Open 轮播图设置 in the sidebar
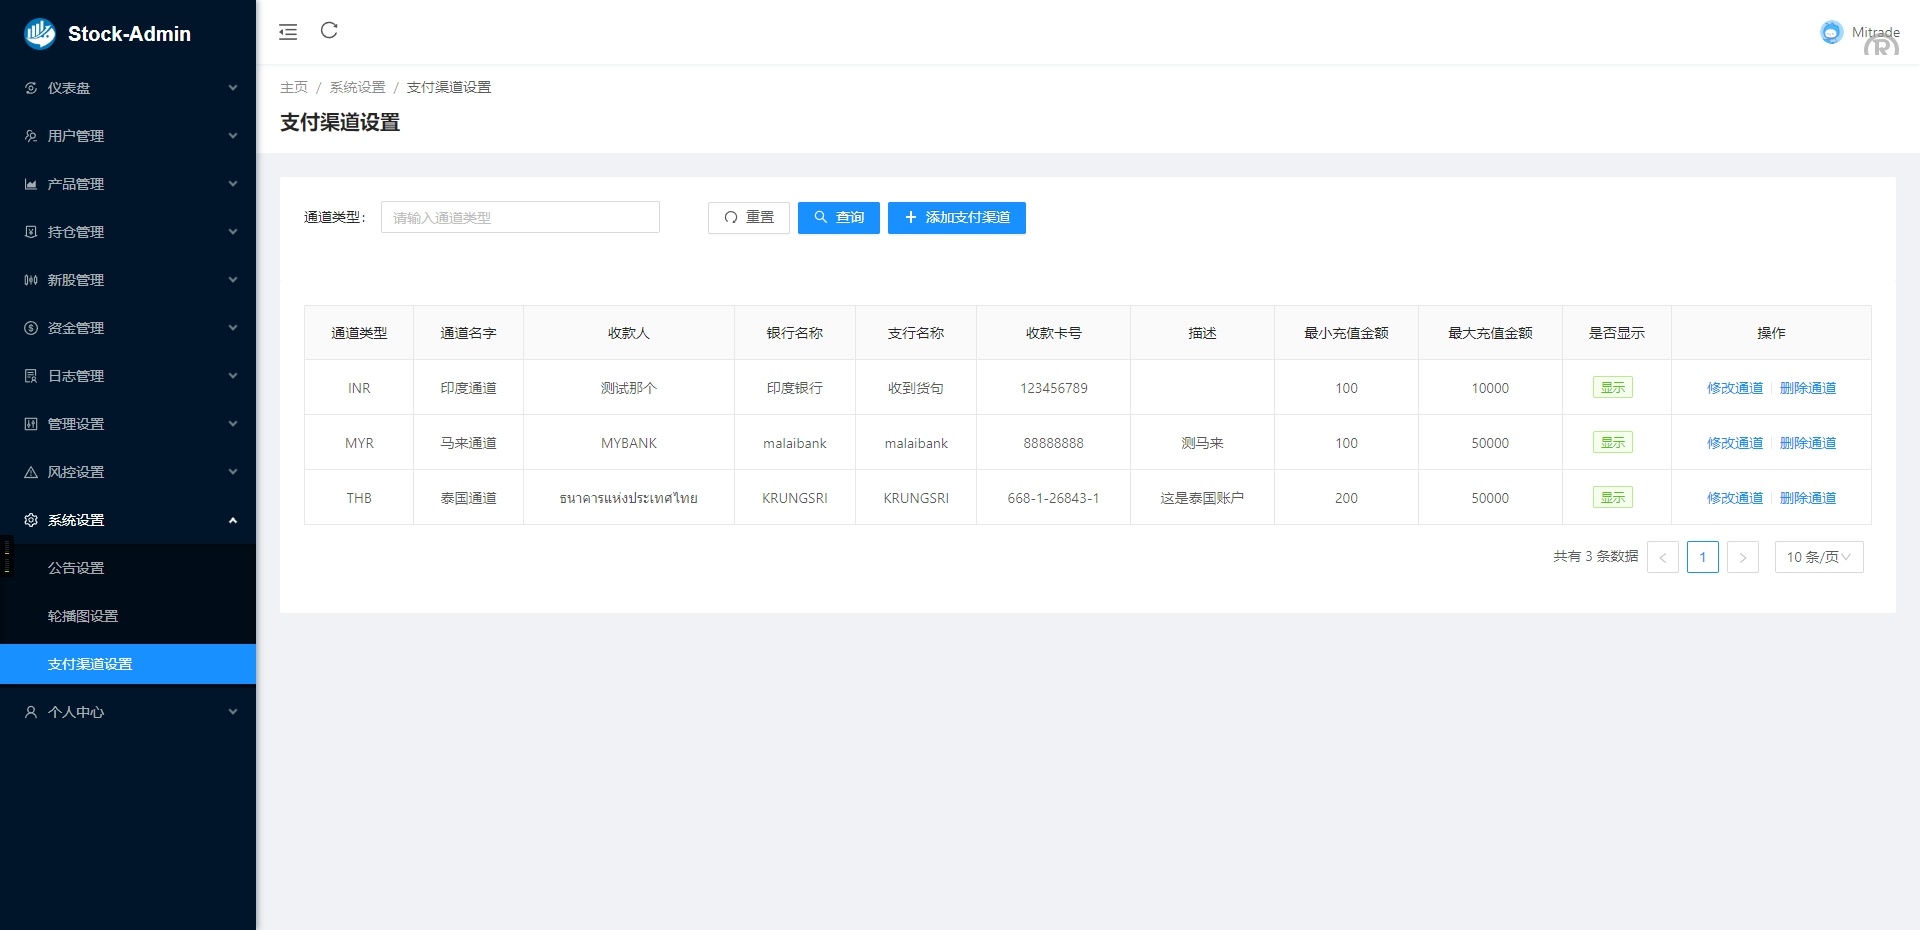The height and width of the screenshot is (930, 1920). coord(83,616)
